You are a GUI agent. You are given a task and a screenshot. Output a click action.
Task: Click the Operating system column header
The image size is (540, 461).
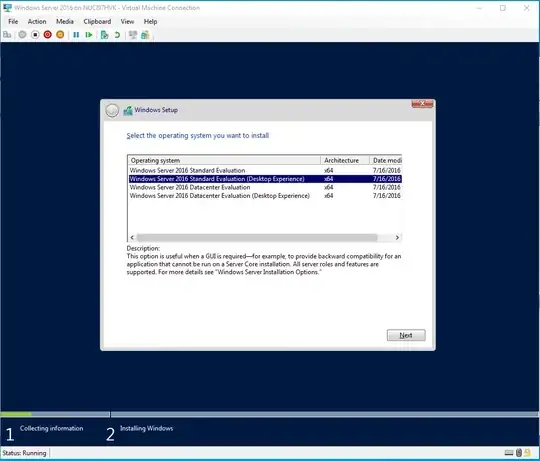tap(224, 160)
